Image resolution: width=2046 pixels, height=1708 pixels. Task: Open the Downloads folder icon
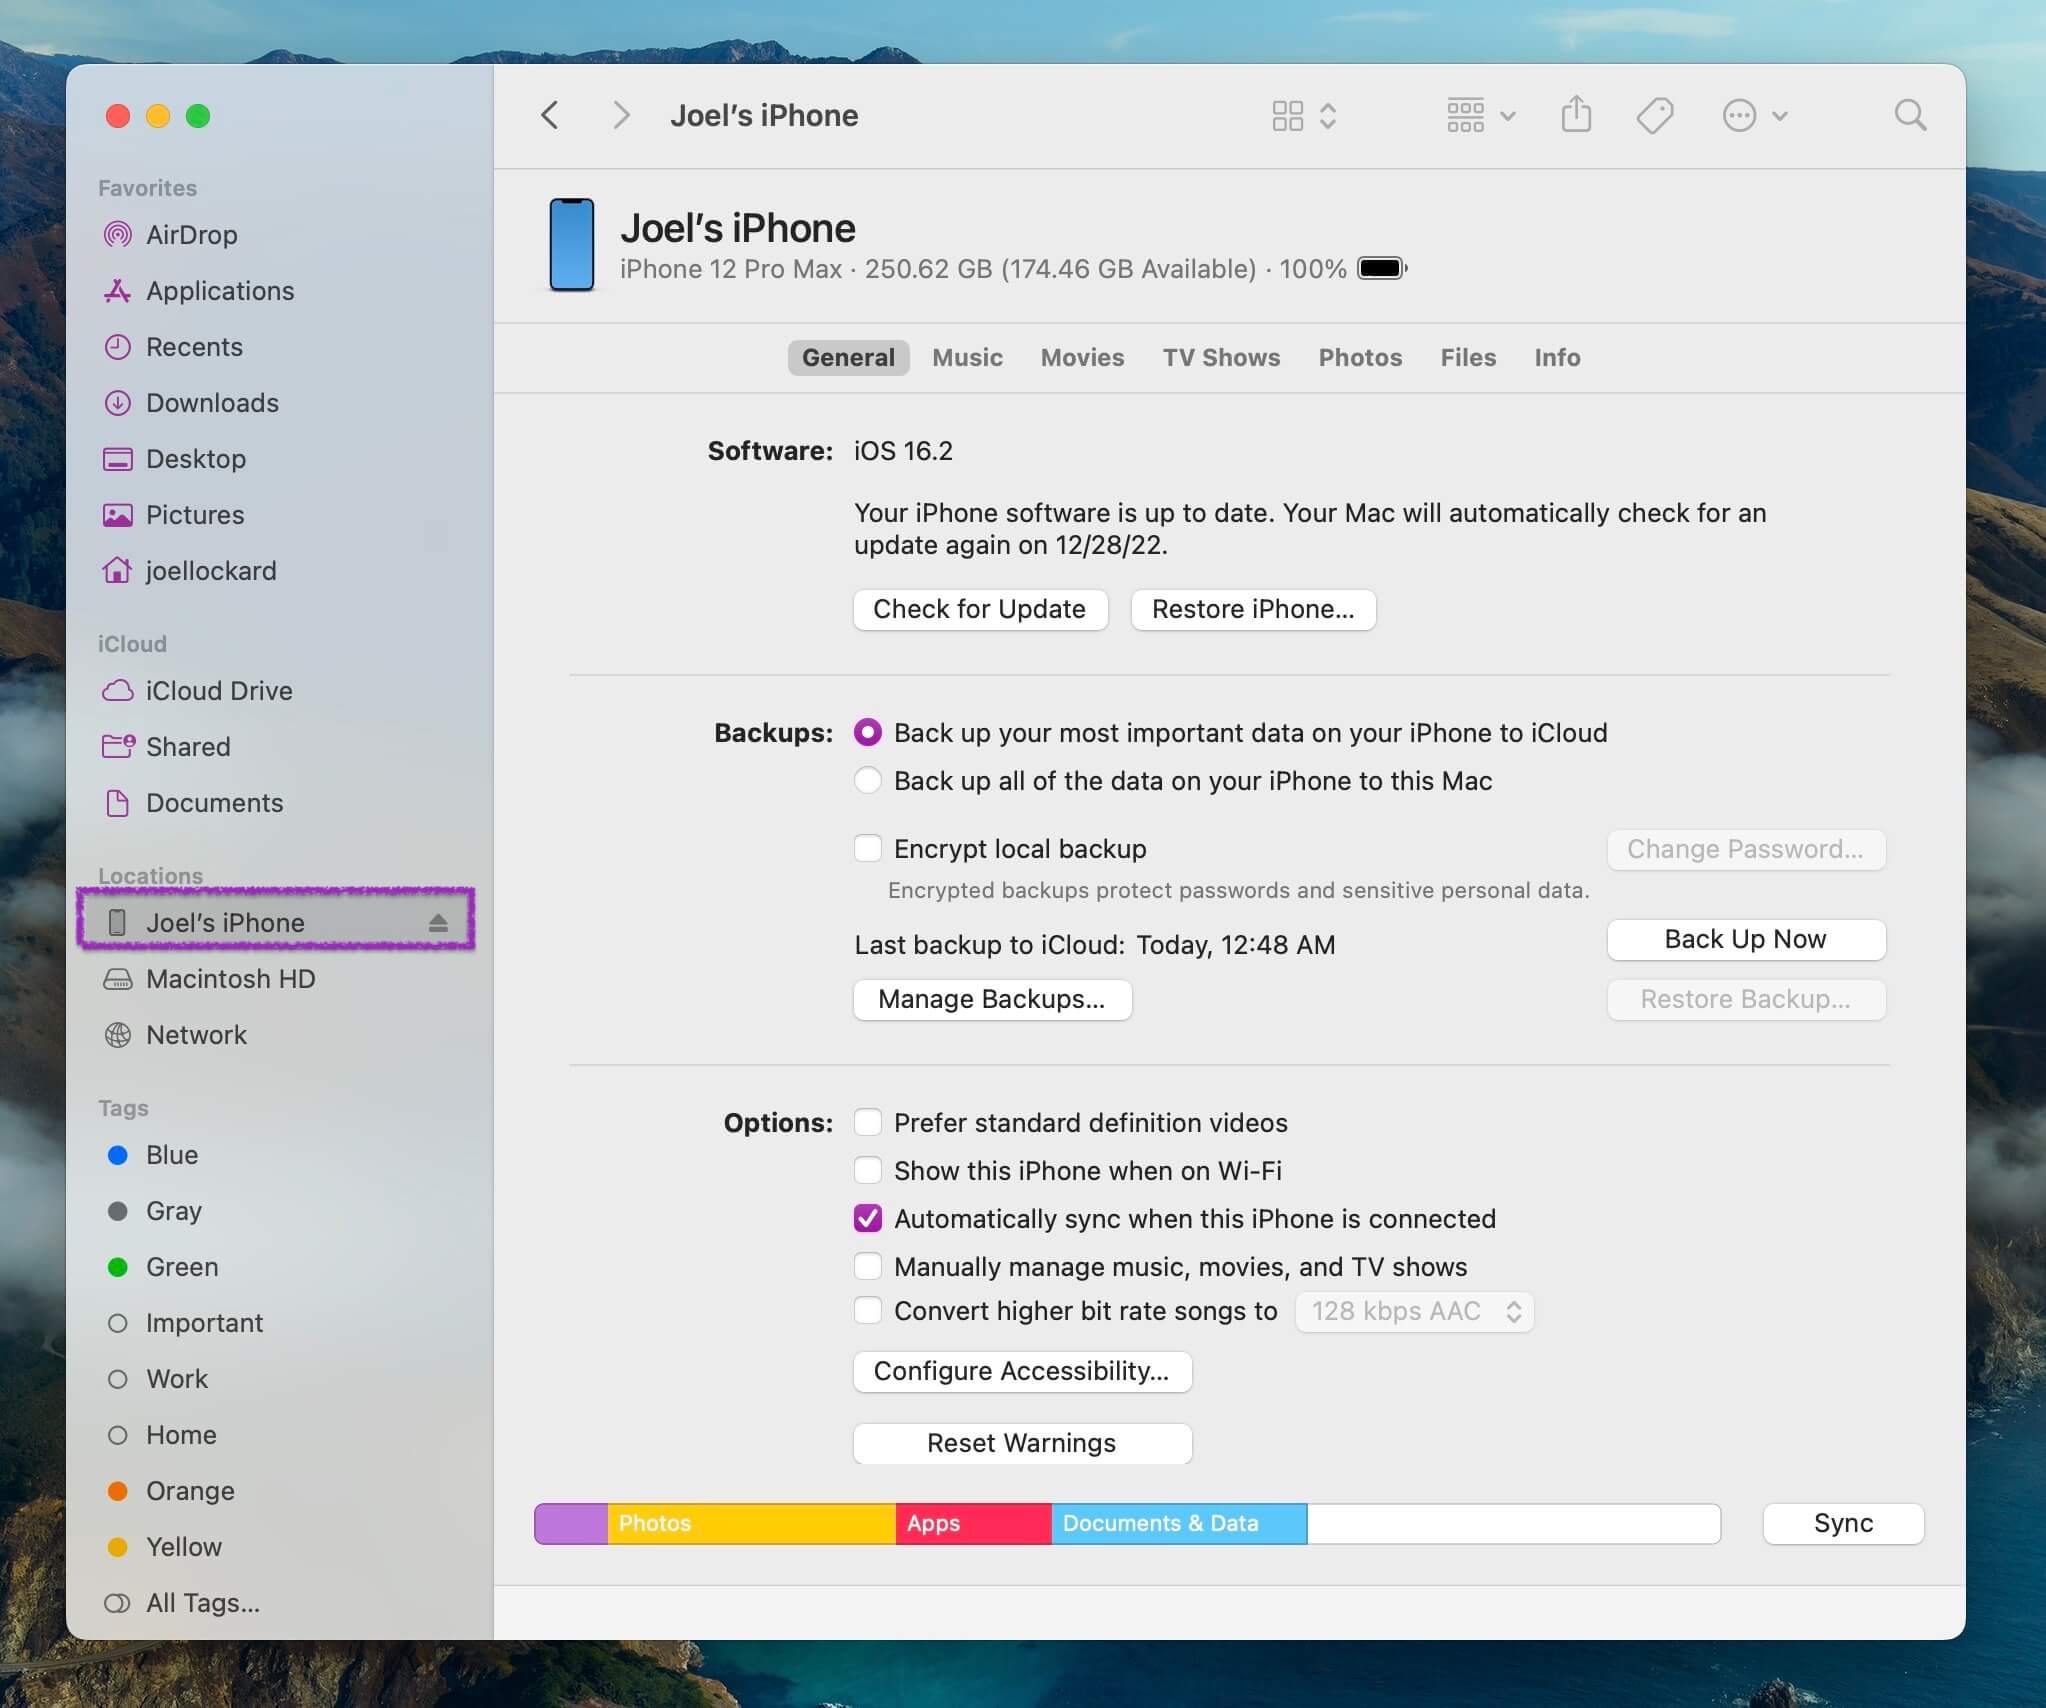[118, 403]
